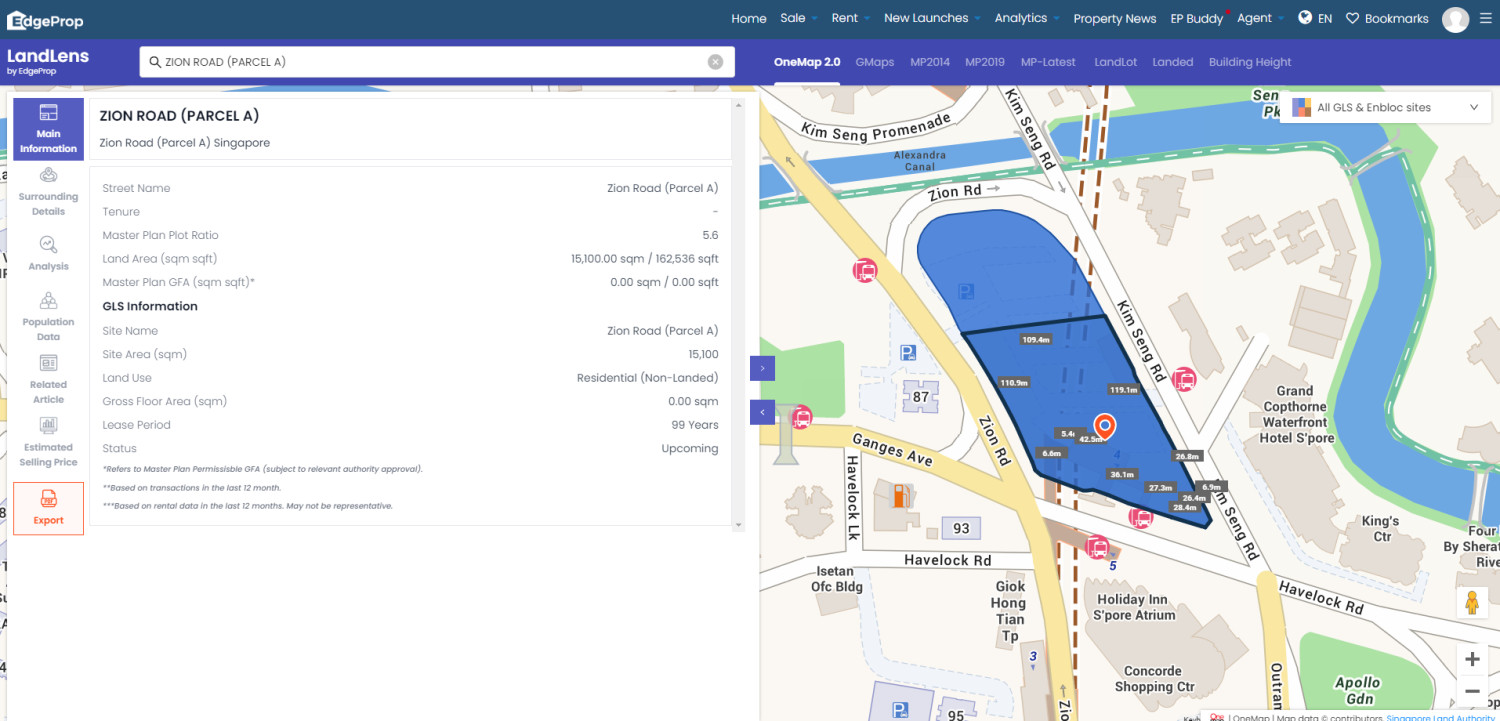1500x721 pixels.
Task: Click the Concorde Shopping Ctr map label
Action: coord(1154,679)
